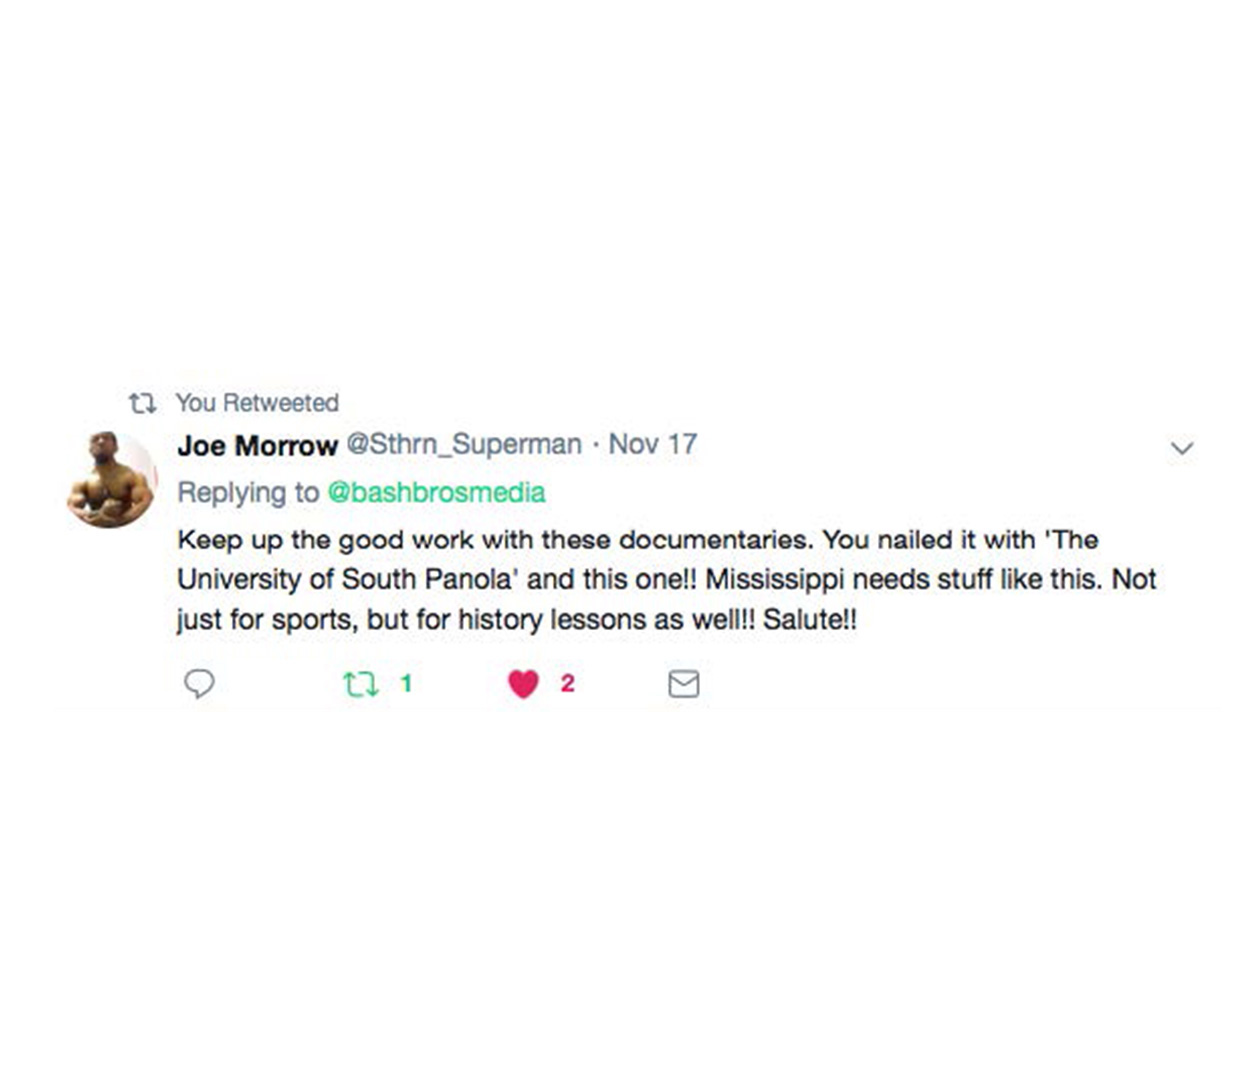The width and height of the screenshot is (1258, 1091).
Task: Open the tweet options chevron menu
Action: (x=1182, y=448)
